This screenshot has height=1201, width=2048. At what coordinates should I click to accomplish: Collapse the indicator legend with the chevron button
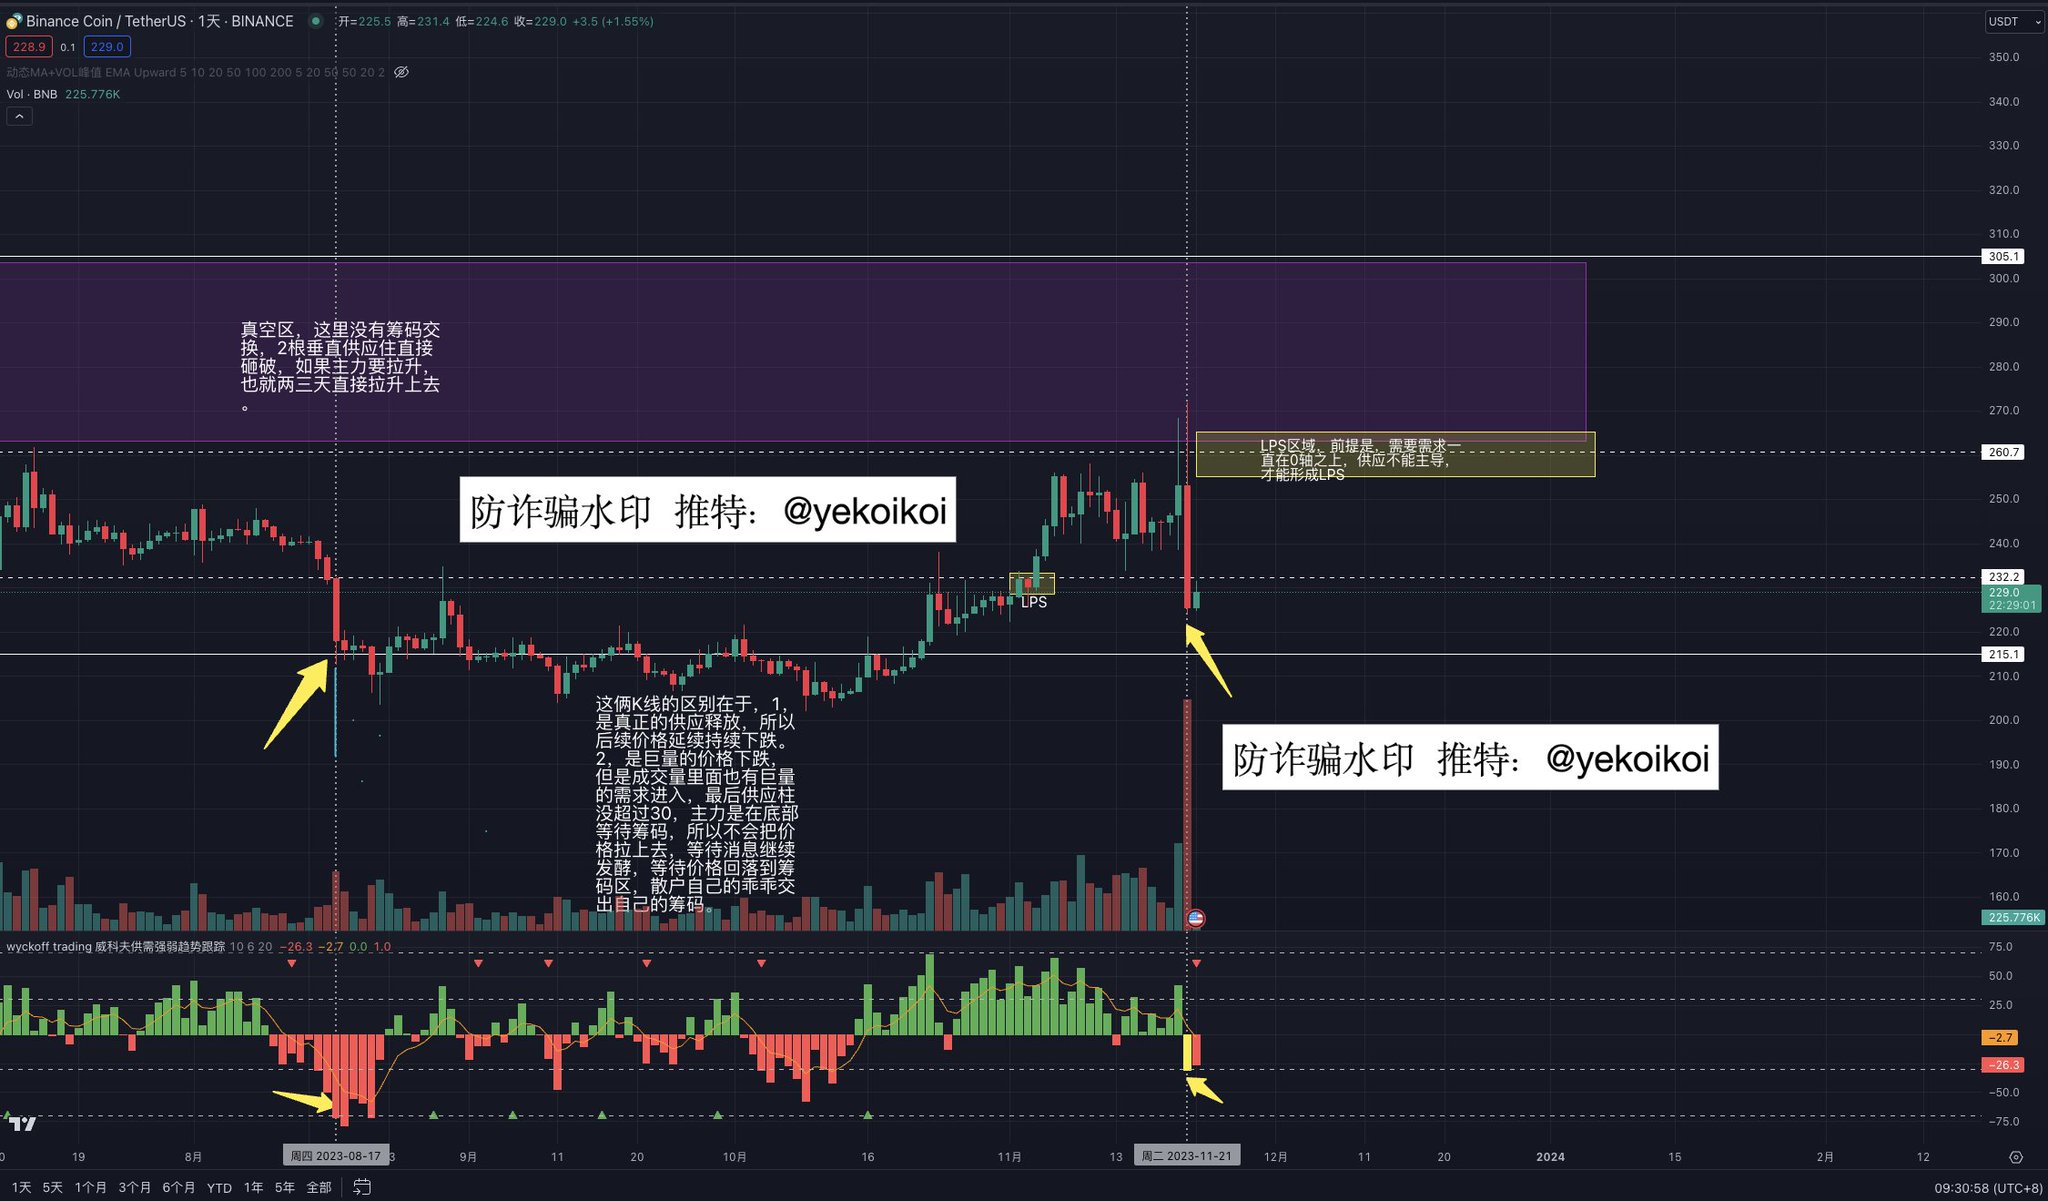pyautogui.click(x=19, y=117)
